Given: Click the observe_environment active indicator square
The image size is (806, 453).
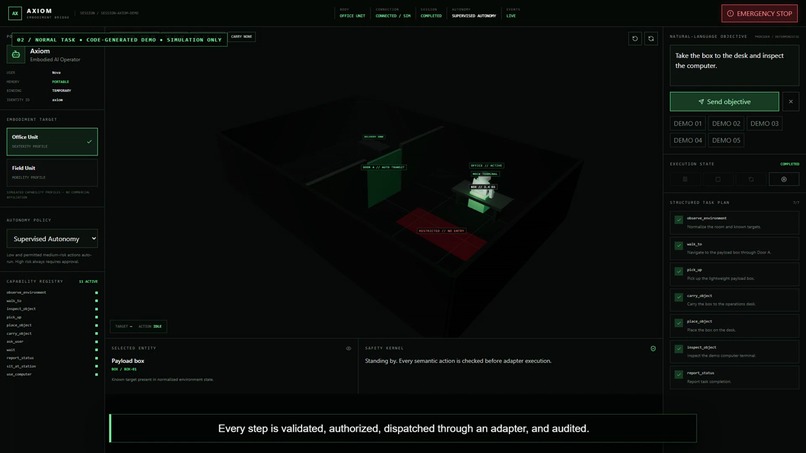Looking at the screenshot, I should coord(96,293).
